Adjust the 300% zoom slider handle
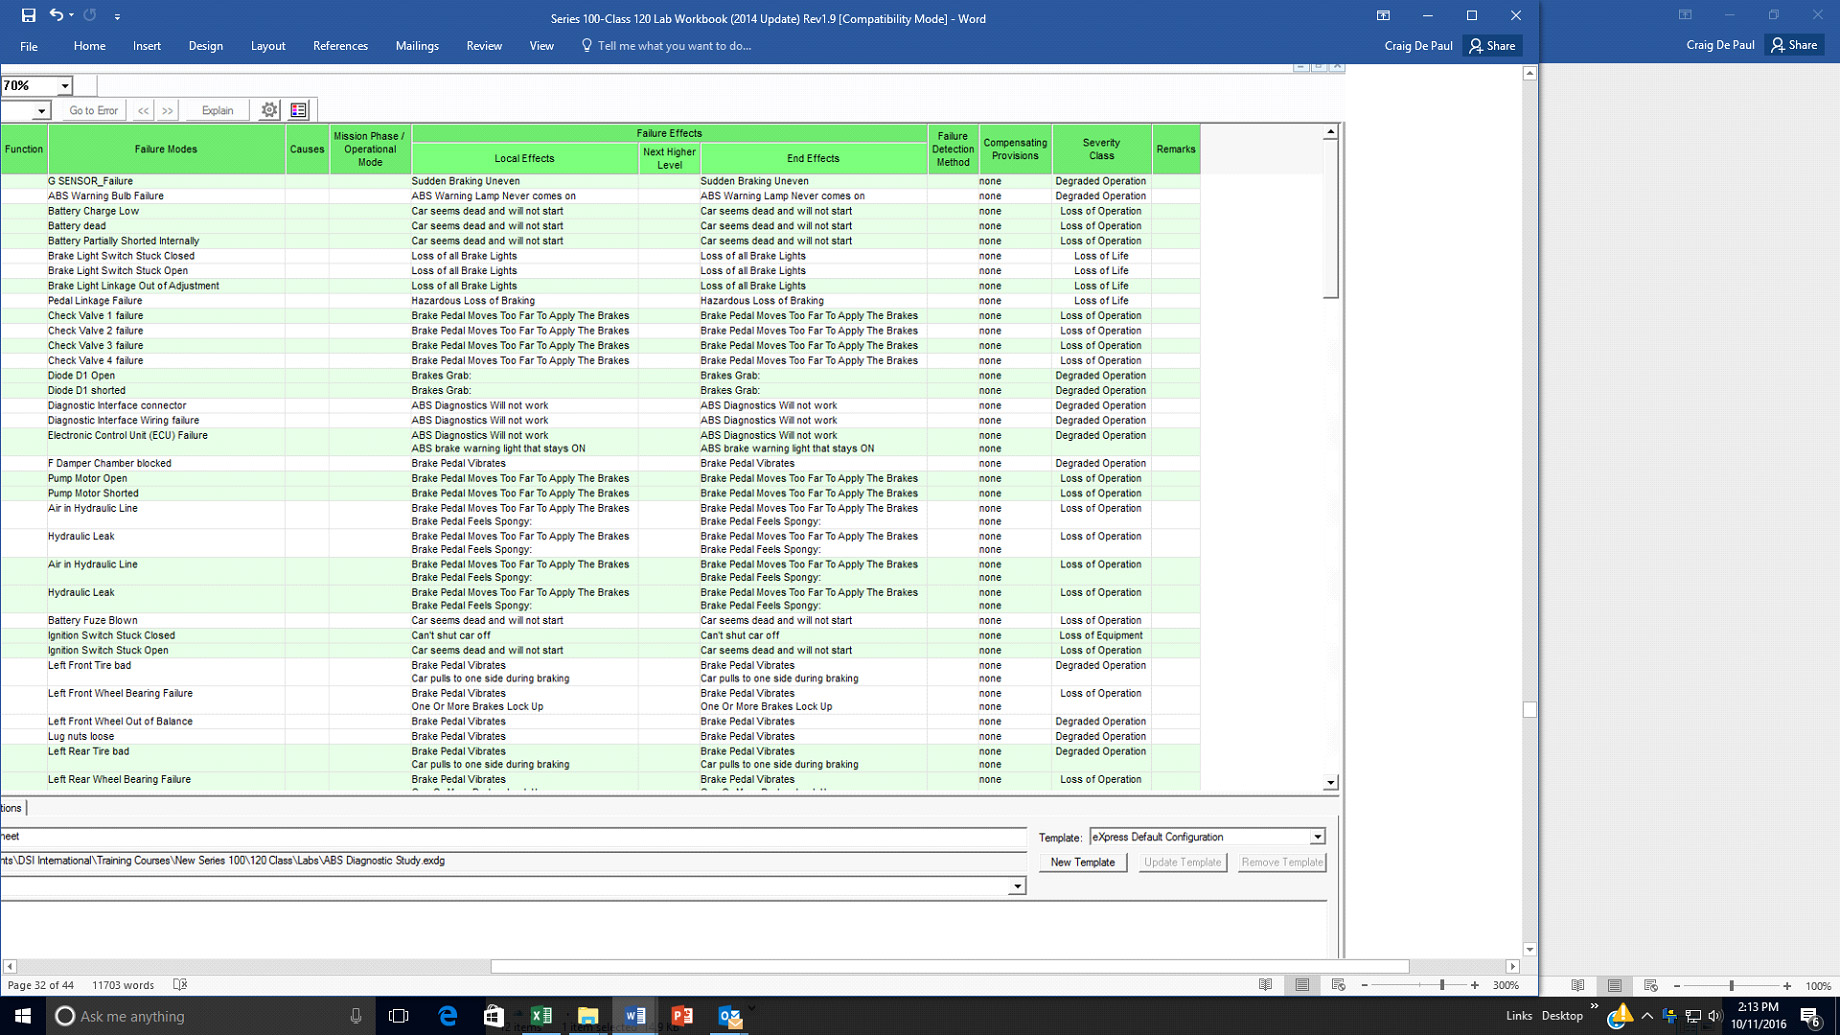This screenshot has width=1840, height=1035. [x=1441, y=985]
